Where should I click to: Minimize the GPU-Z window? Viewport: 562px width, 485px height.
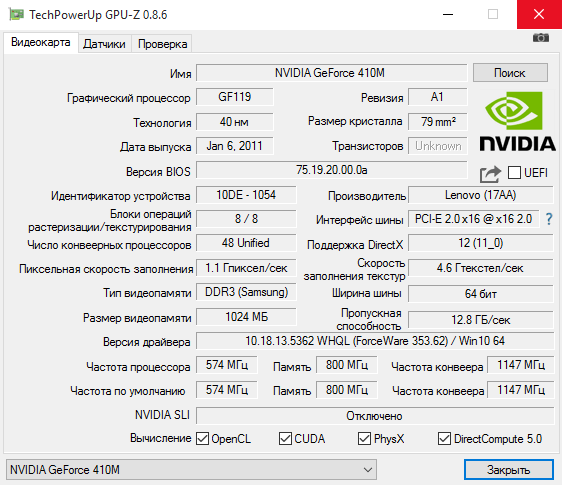click(x=448, y=14)
